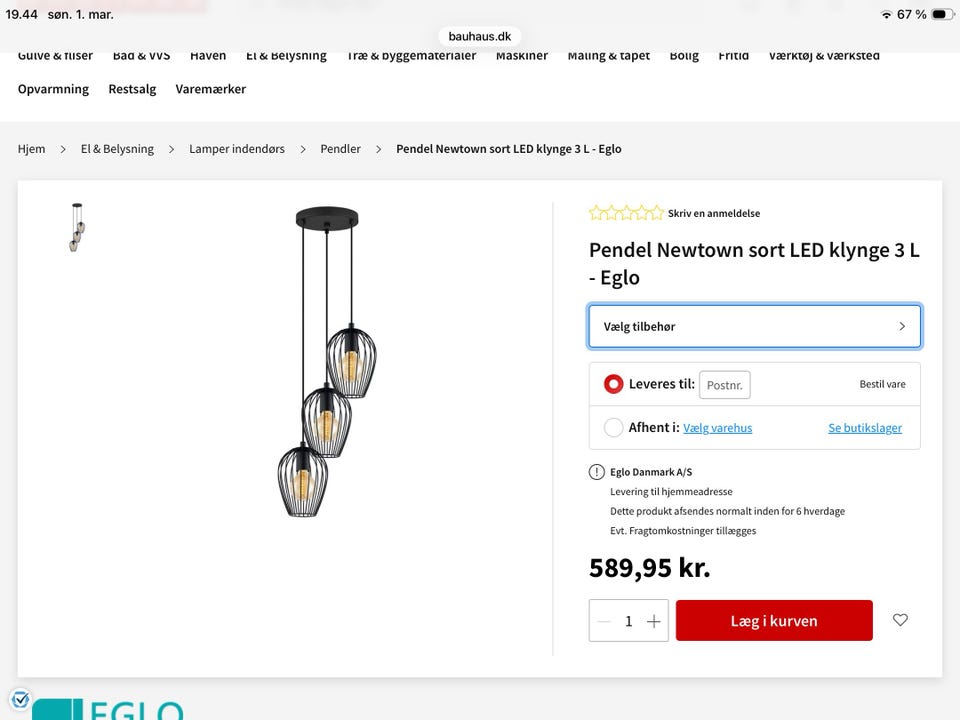Decrease quantity with minus icon
Screen dimensions: 960x720
pyautogui.click(x=604, y=621)
